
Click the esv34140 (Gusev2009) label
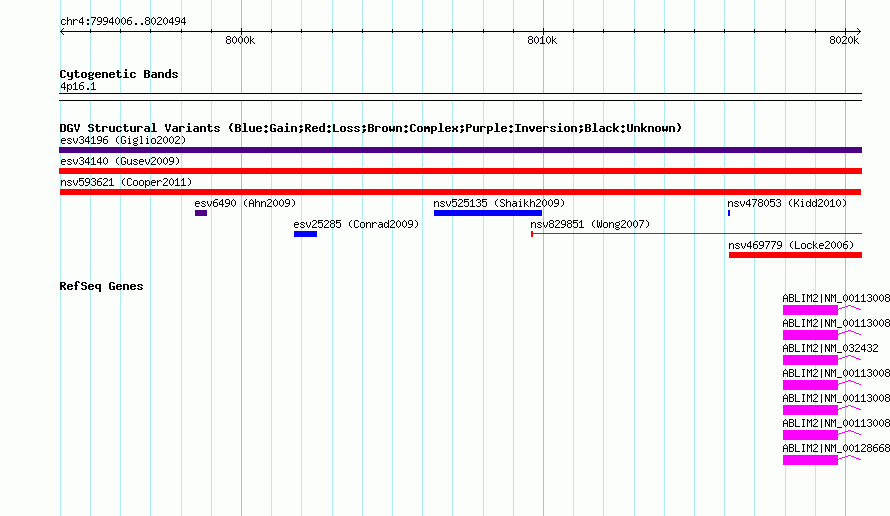click(x=120, y=161)
